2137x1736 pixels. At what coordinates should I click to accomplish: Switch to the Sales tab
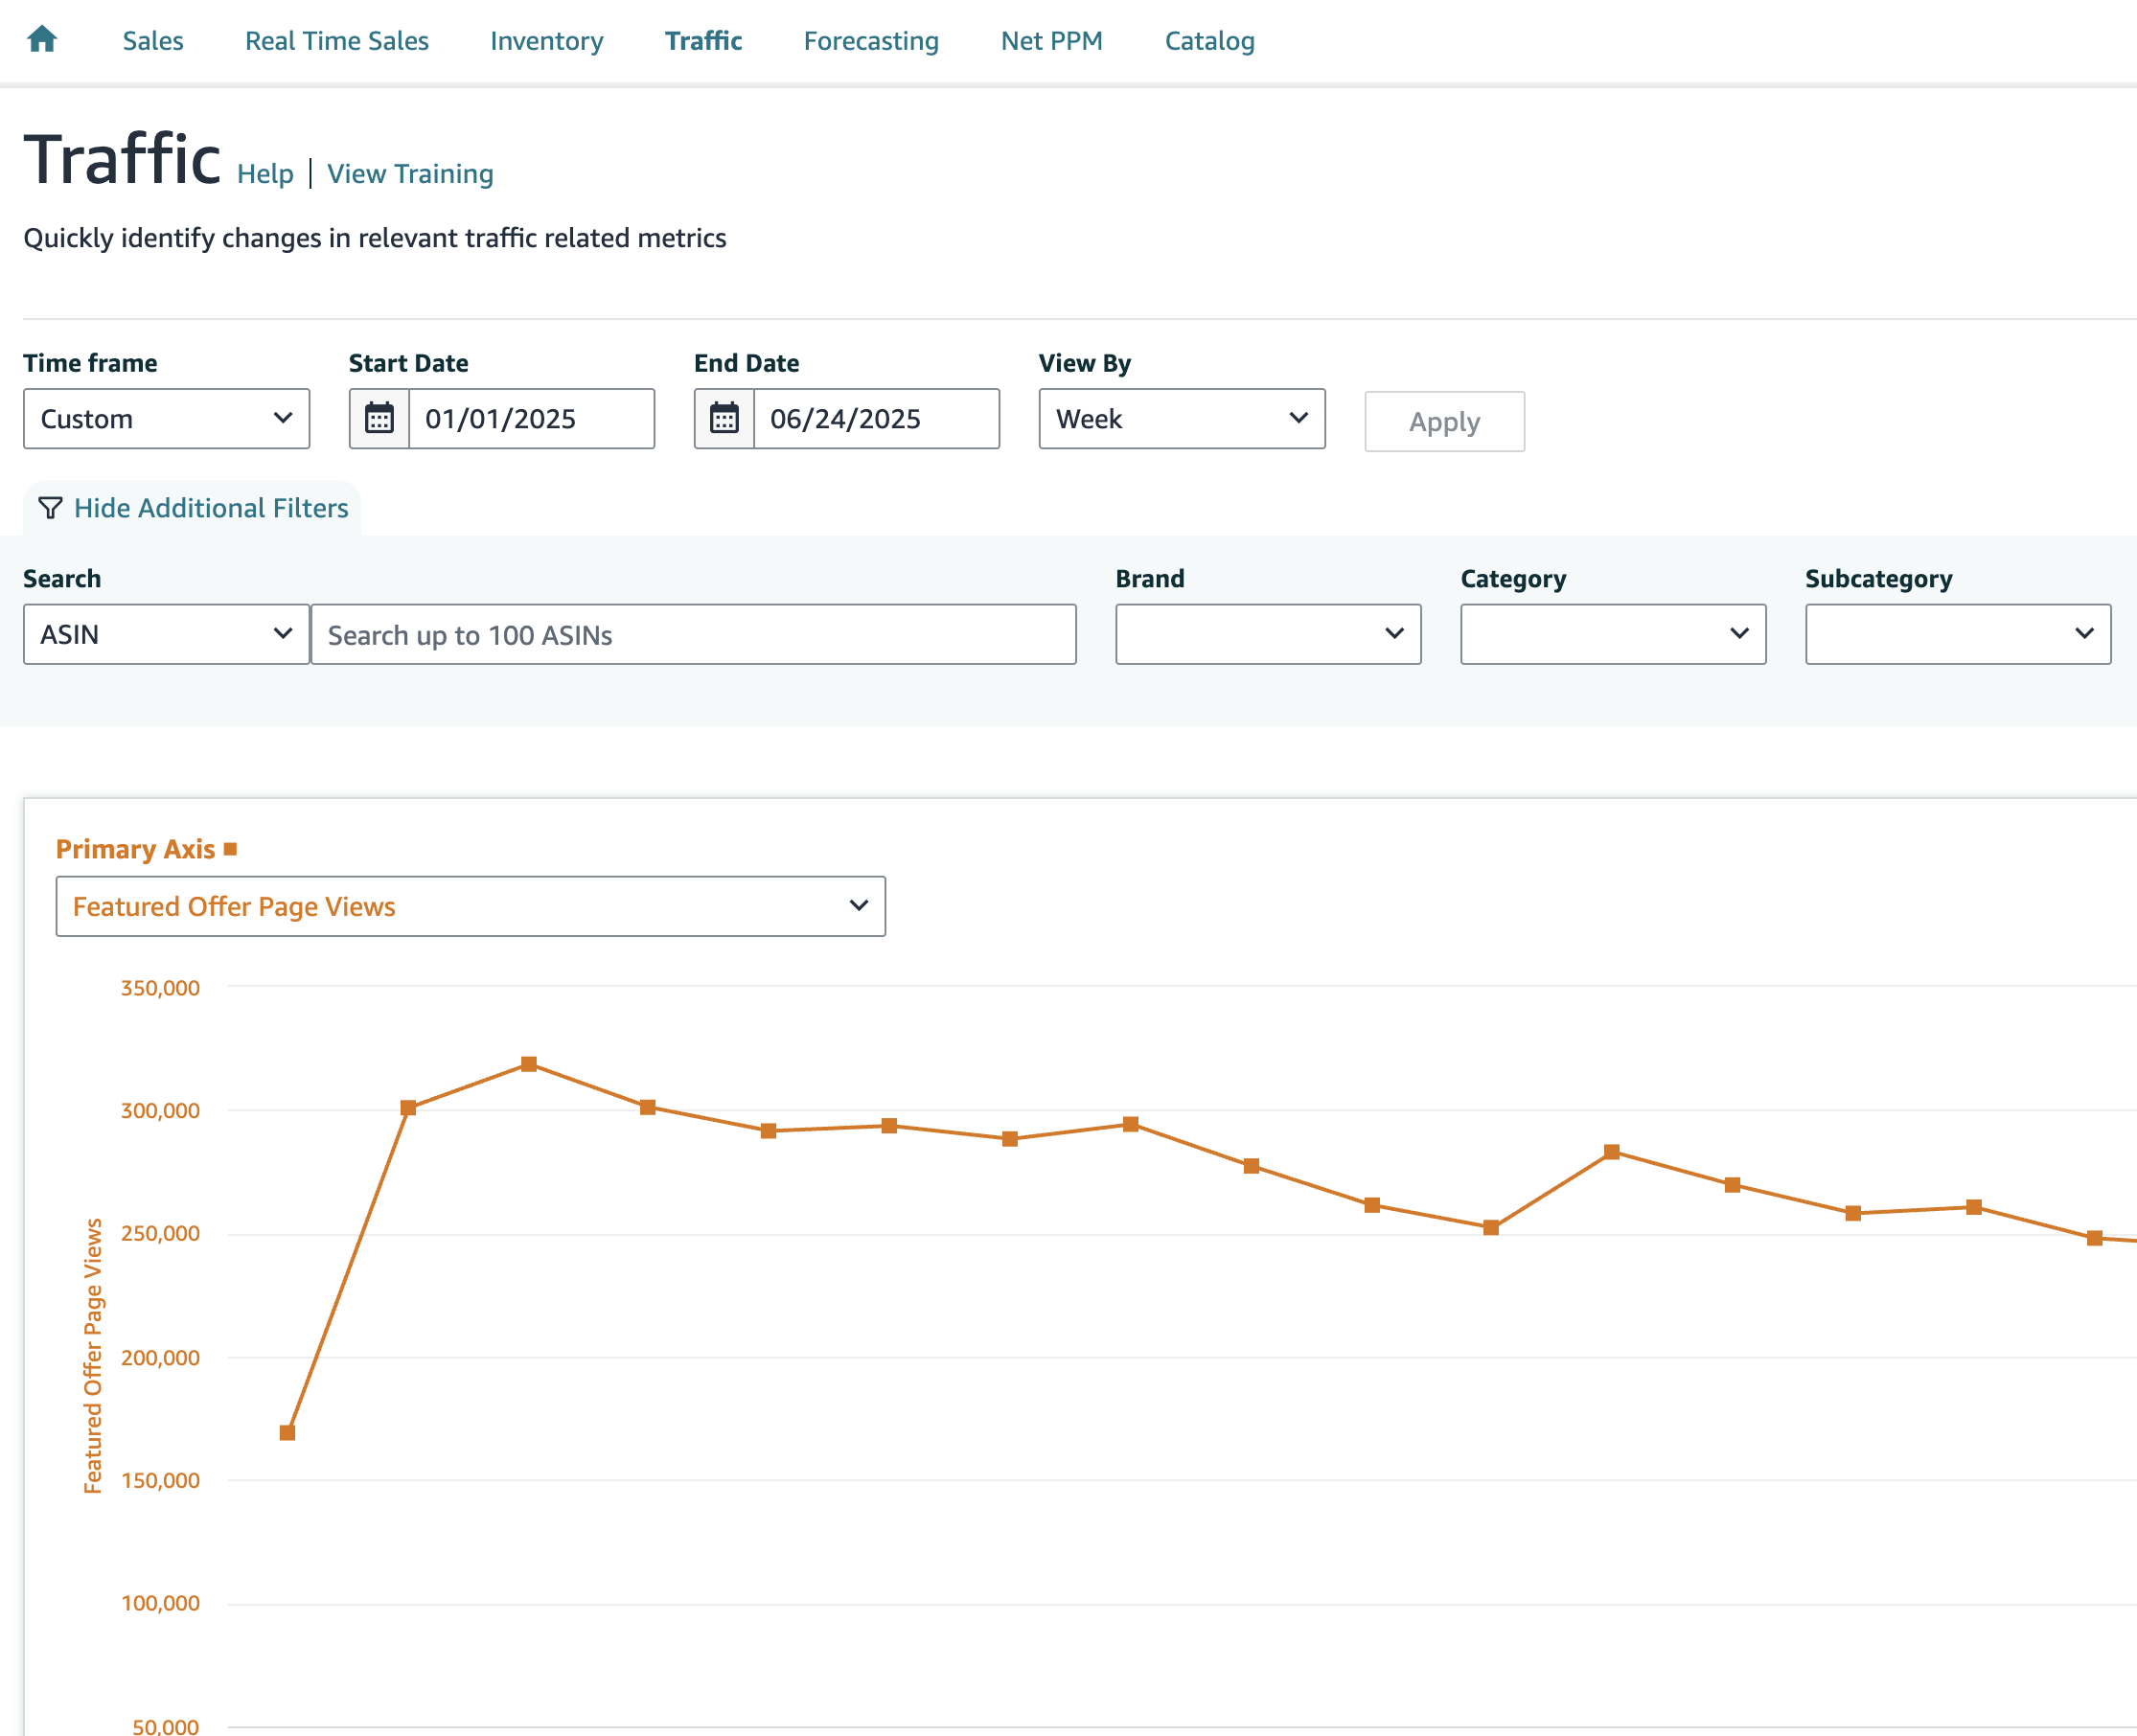[x=153, y=41]
